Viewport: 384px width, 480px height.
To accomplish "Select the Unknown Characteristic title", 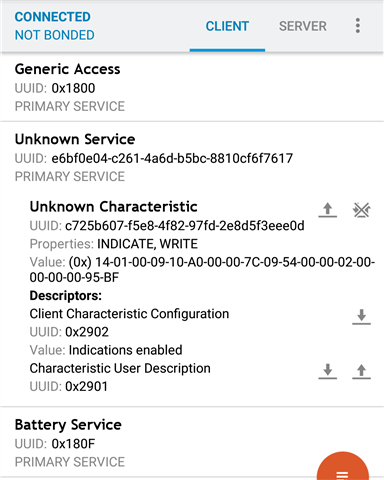I will 113,207.
